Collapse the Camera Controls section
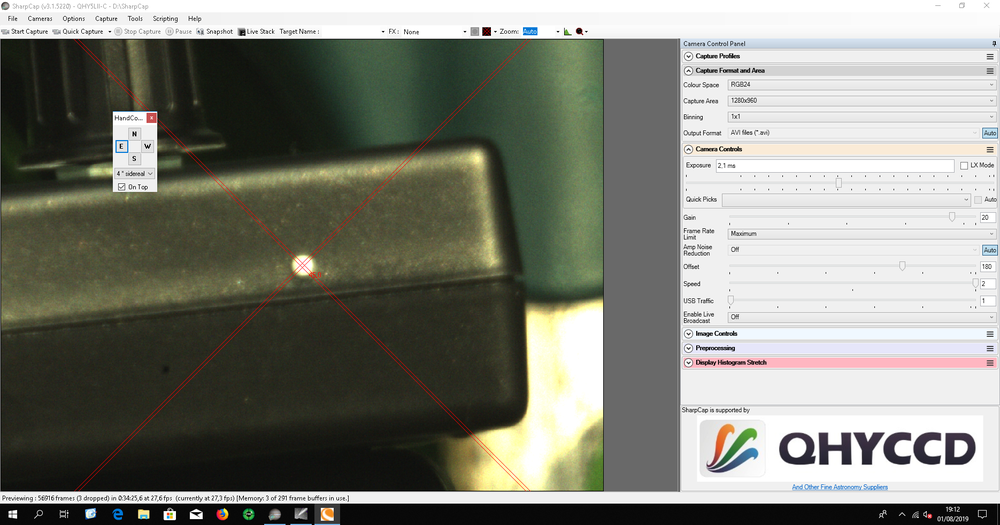The width and height of the screenshot is (1000, 525). pyautogui.click(x=688, y=149)
